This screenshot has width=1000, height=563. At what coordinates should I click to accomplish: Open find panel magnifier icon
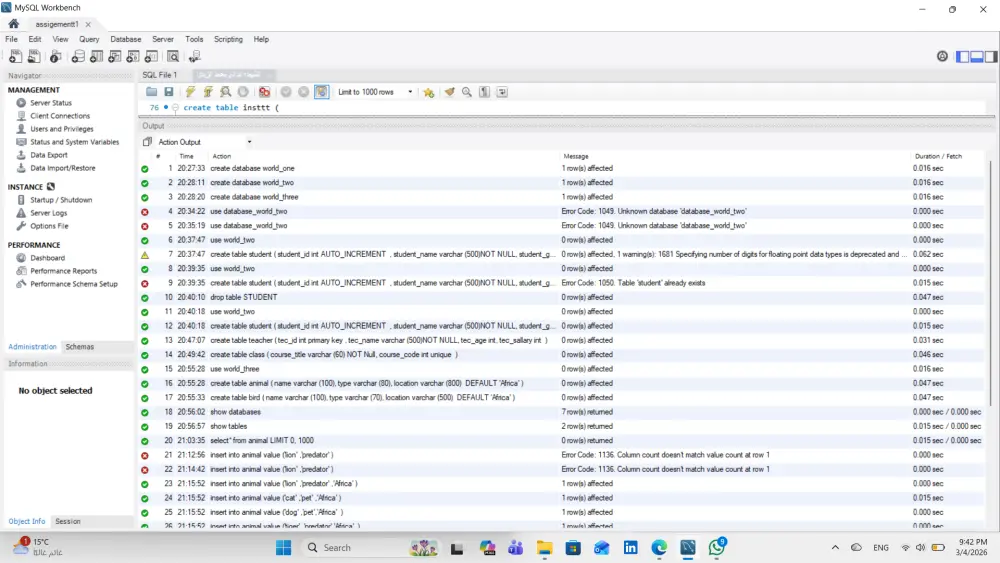(467, 92)
